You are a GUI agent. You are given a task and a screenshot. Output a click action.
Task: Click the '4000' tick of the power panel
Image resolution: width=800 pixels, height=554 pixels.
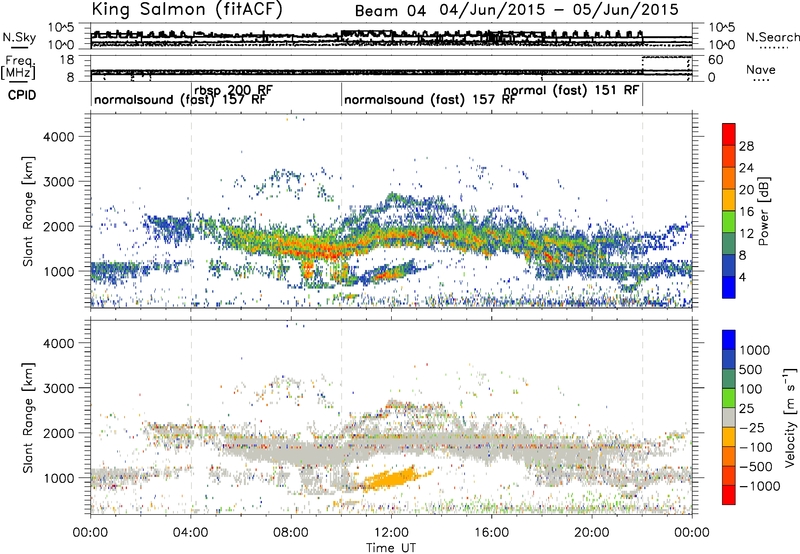coord(59,137)
